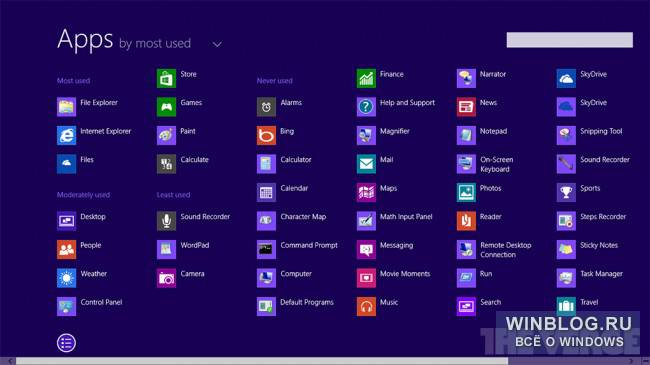This screenshot has height=365, width=650.
Task: Open Control Panel icon
Action: tap(66, 307)
